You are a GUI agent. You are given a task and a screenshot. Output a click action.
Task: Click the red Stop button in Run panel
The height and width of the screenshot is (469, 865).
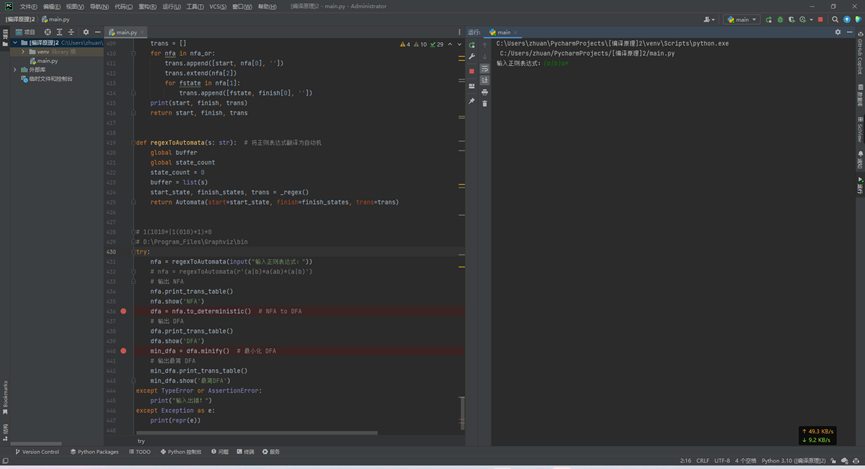(472, 71)
